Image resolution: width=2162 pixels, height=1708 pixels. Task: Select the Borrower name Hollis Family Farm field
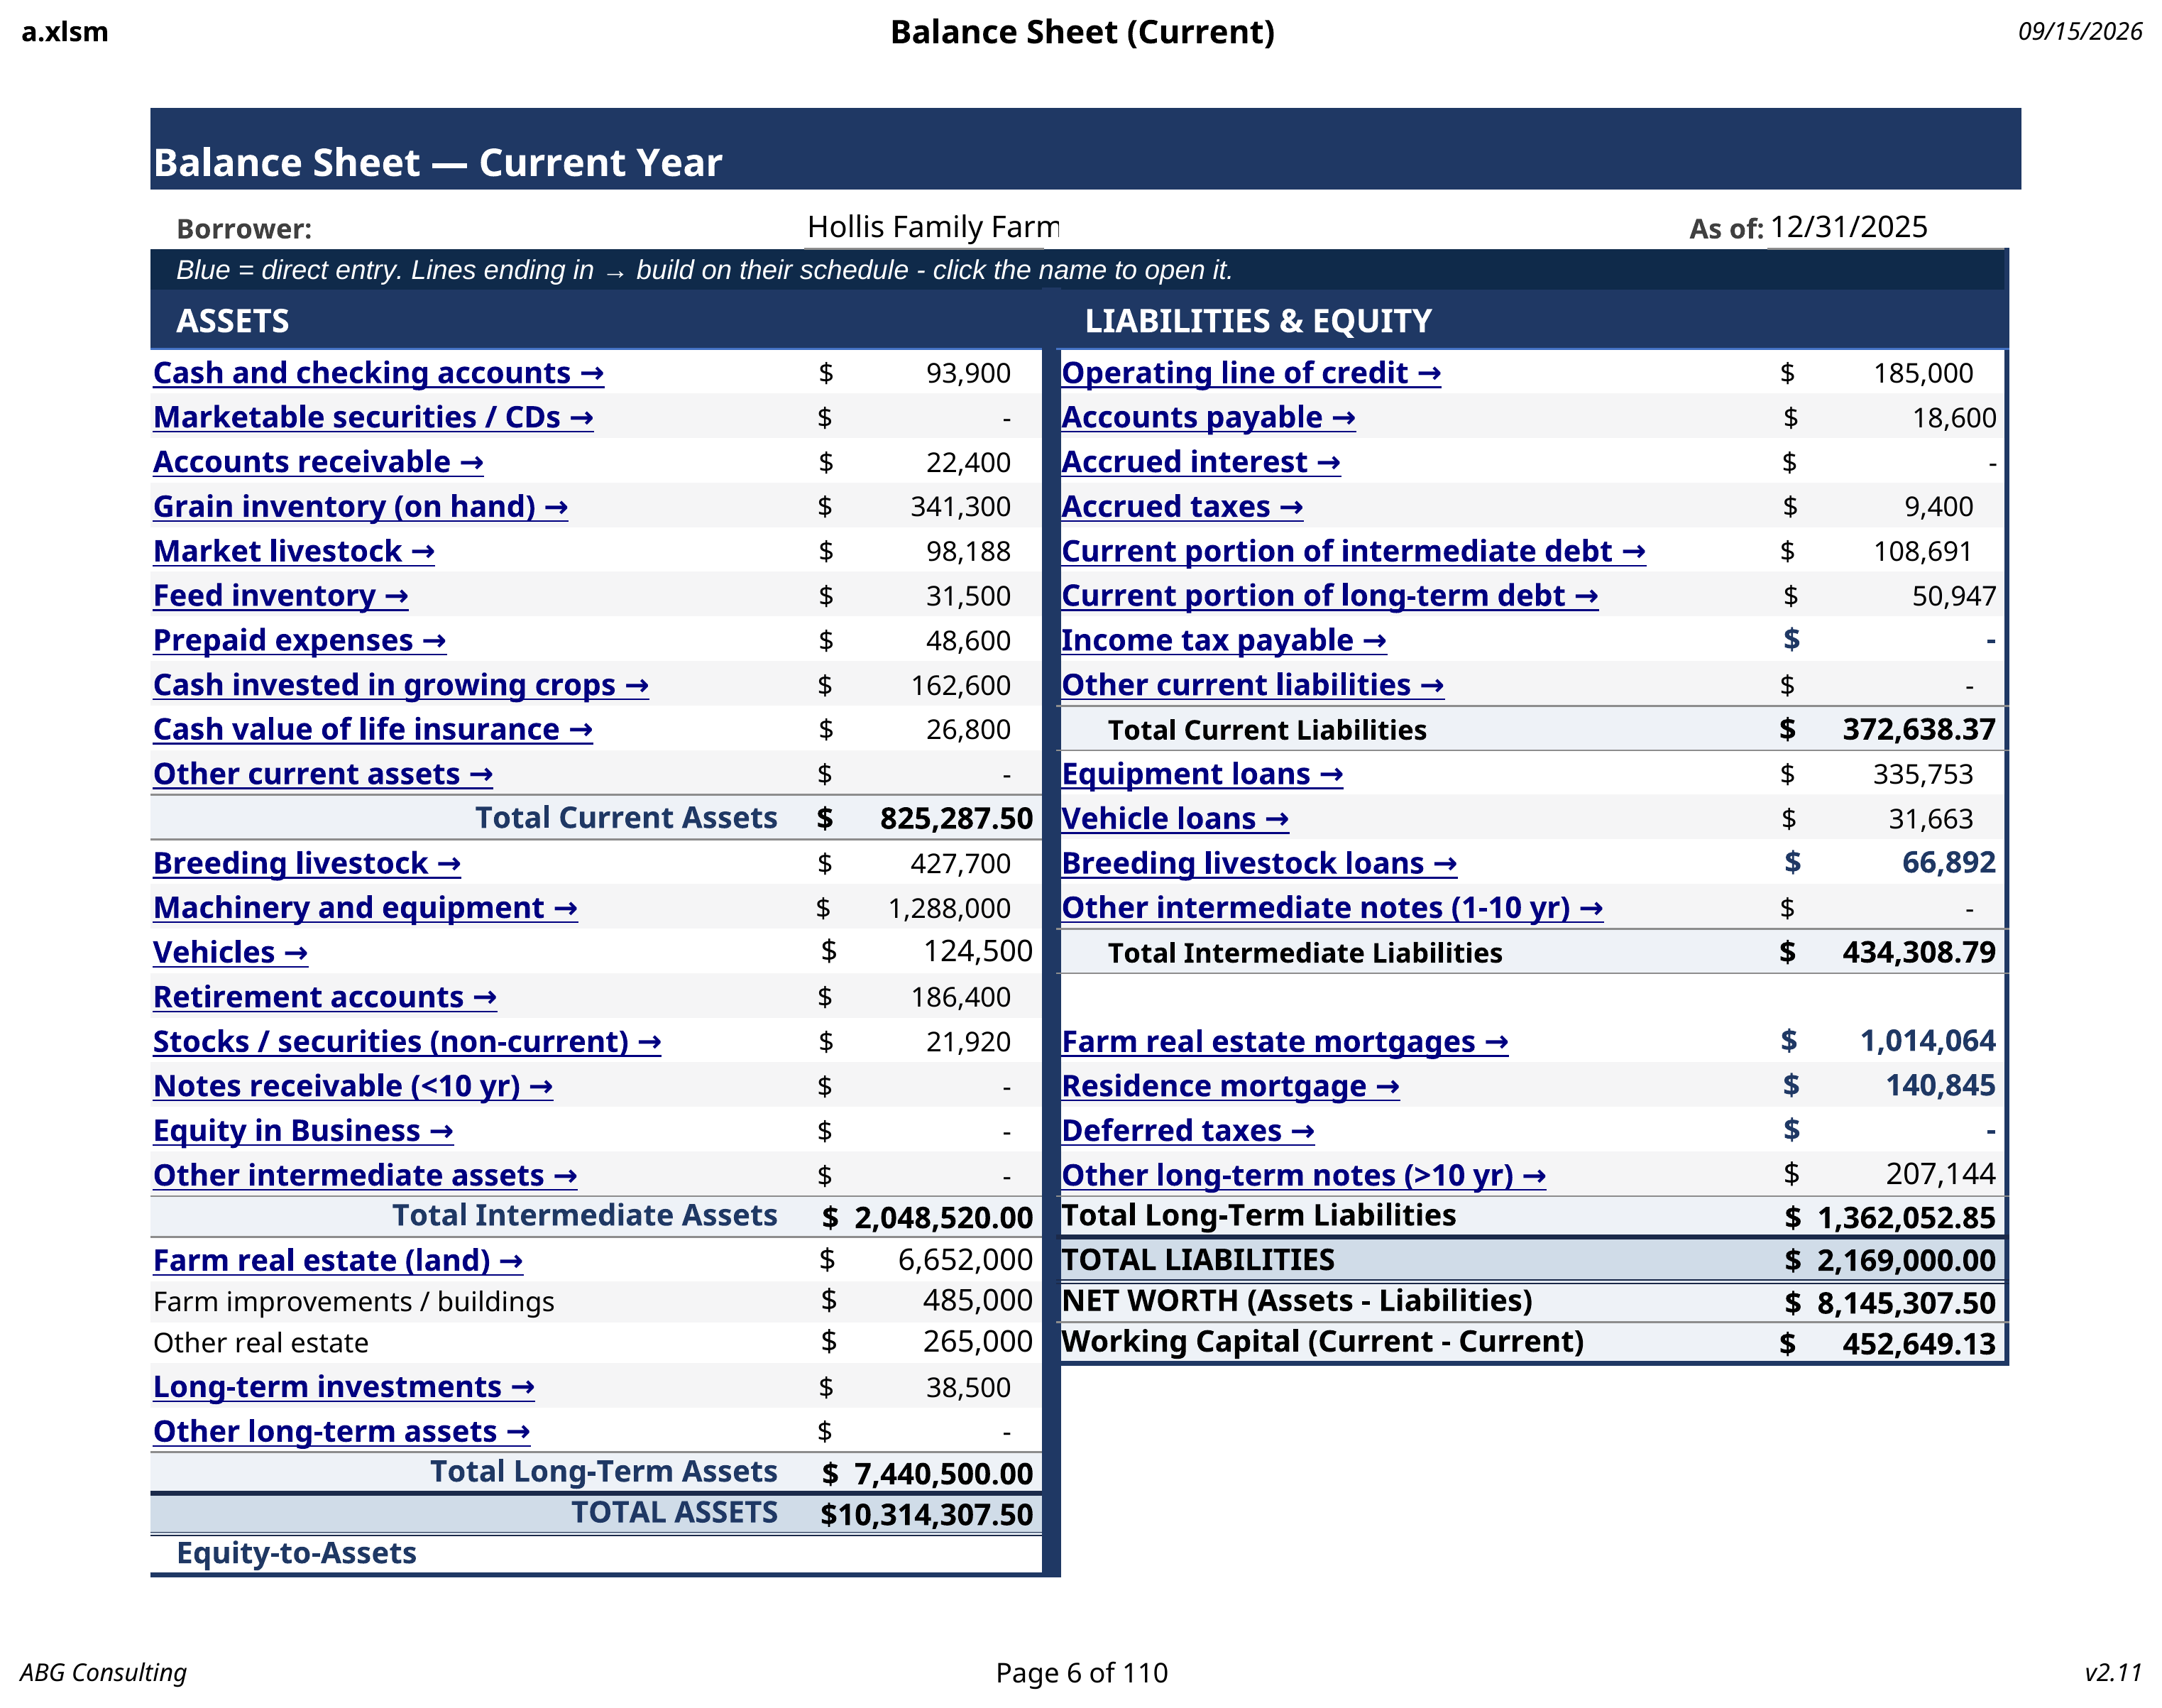(x=933, y=227)
